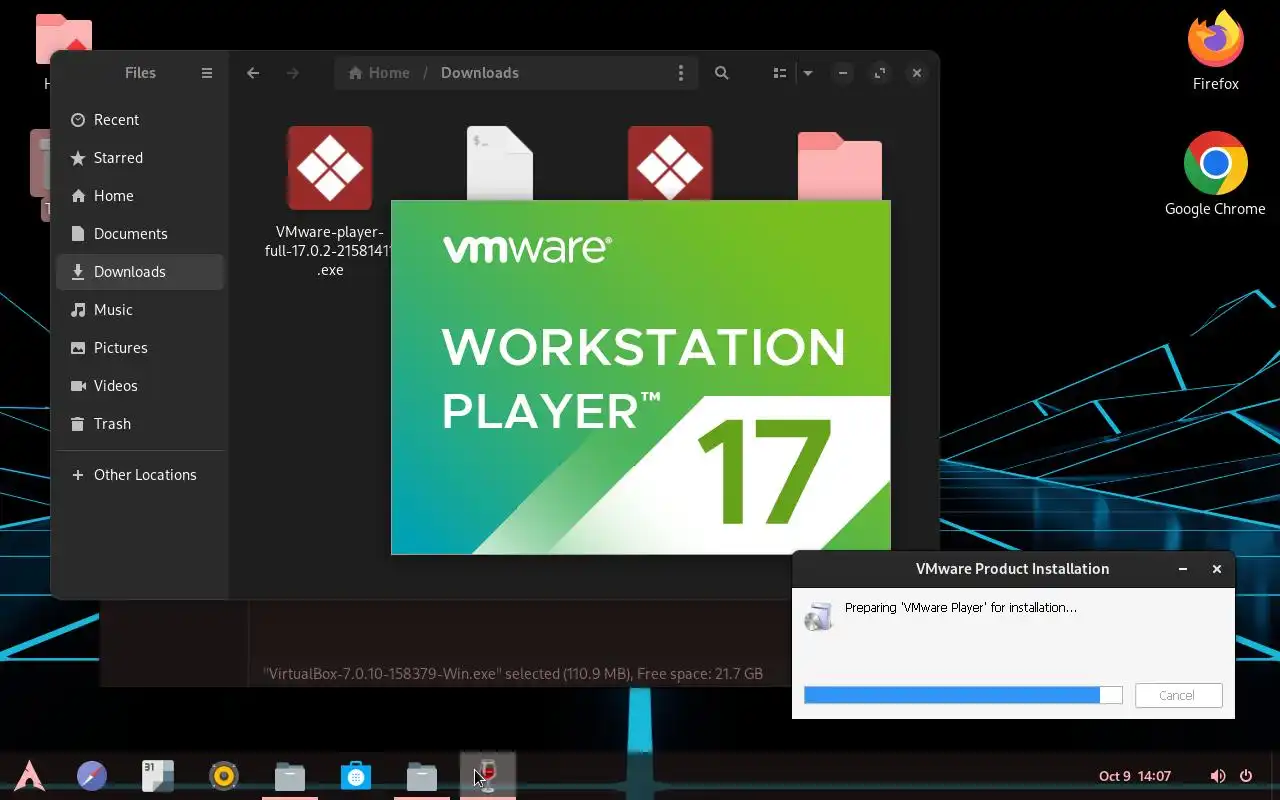Open the calendar app in the taskbar

[158, 775]
